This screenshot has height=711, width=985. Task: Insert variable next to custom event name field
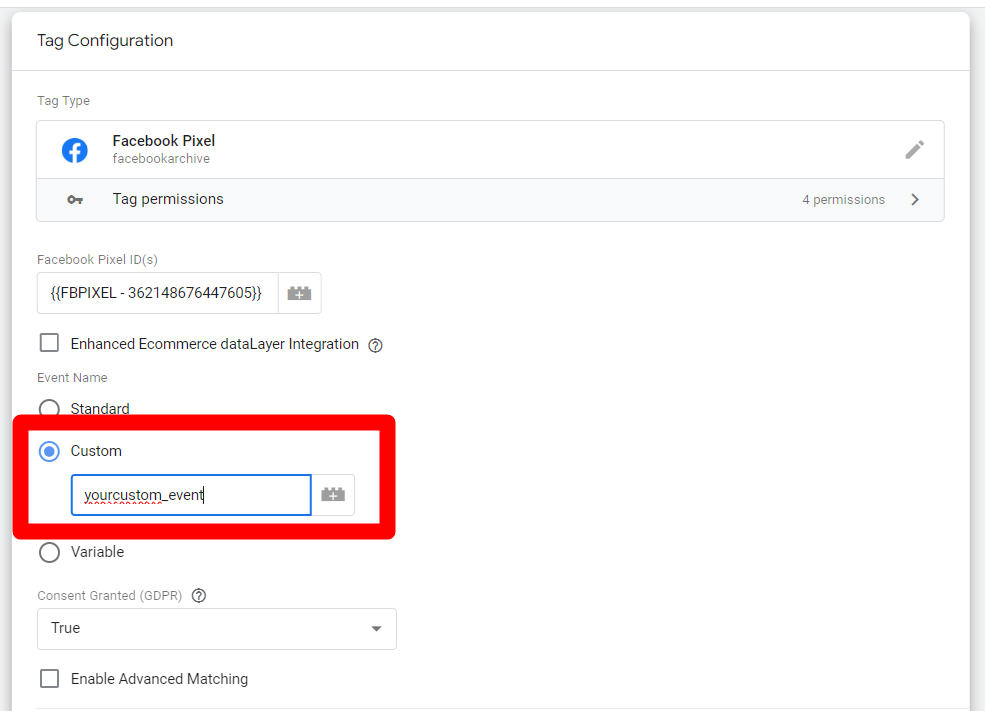coord(333,495)
